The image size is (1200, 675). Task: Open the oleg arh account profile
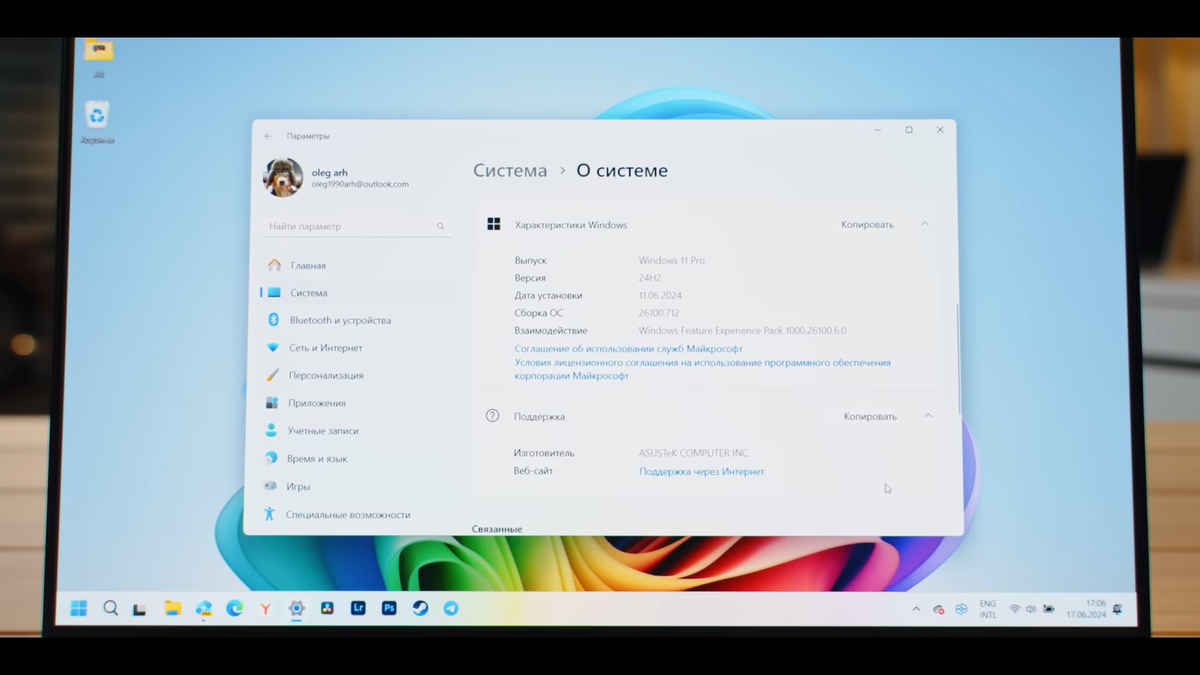337,178
